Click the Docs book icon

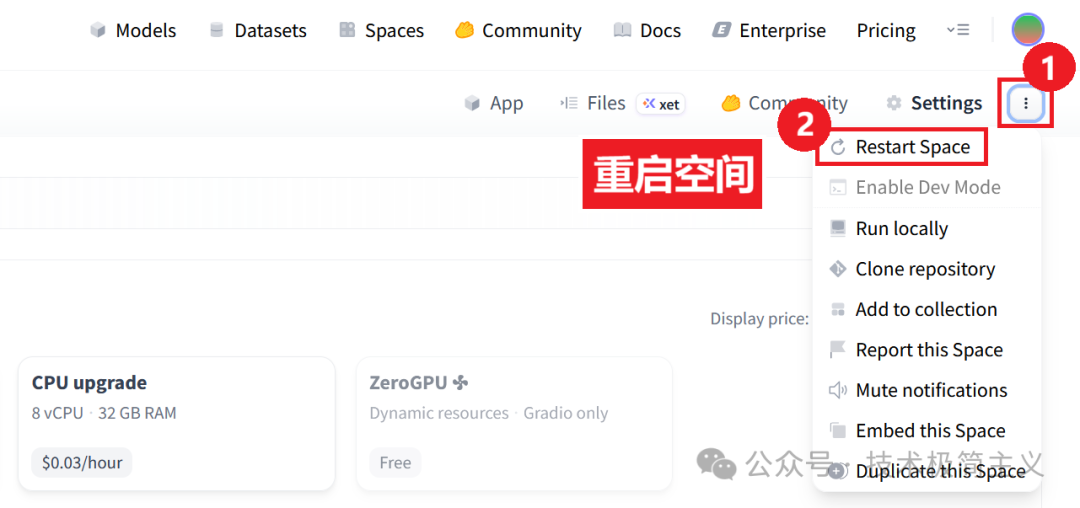pos(623,31)
